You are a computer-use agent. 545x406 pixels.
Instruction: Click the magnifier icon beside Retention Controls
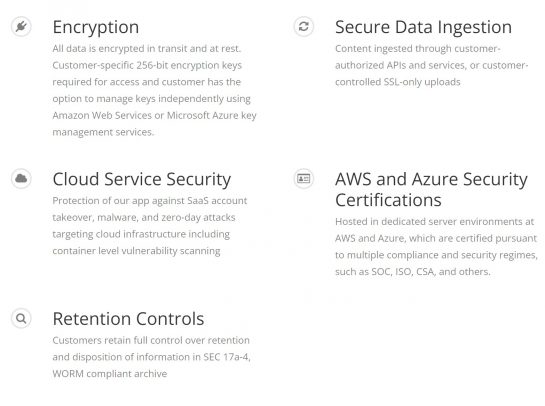21,318
